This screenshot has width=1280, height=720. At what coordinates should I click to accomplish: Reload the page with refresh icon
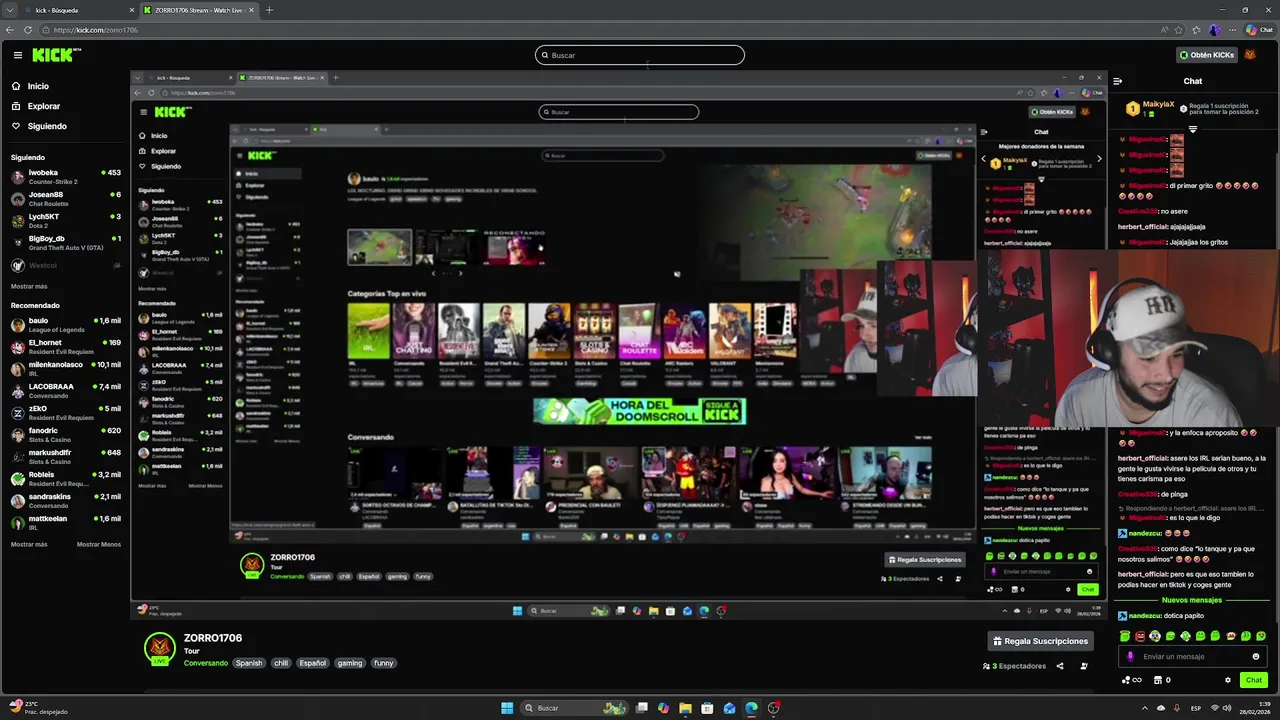point(28,30)
